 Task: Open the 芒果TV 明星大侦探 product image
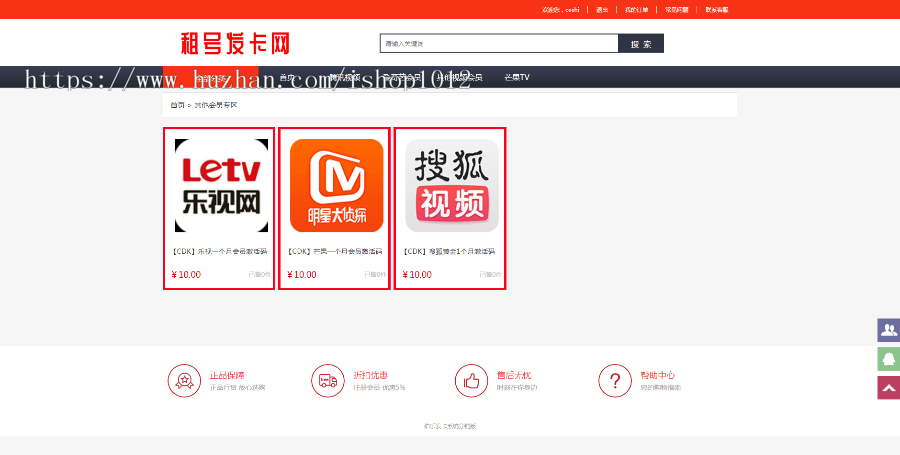click(x=336, y=185)
